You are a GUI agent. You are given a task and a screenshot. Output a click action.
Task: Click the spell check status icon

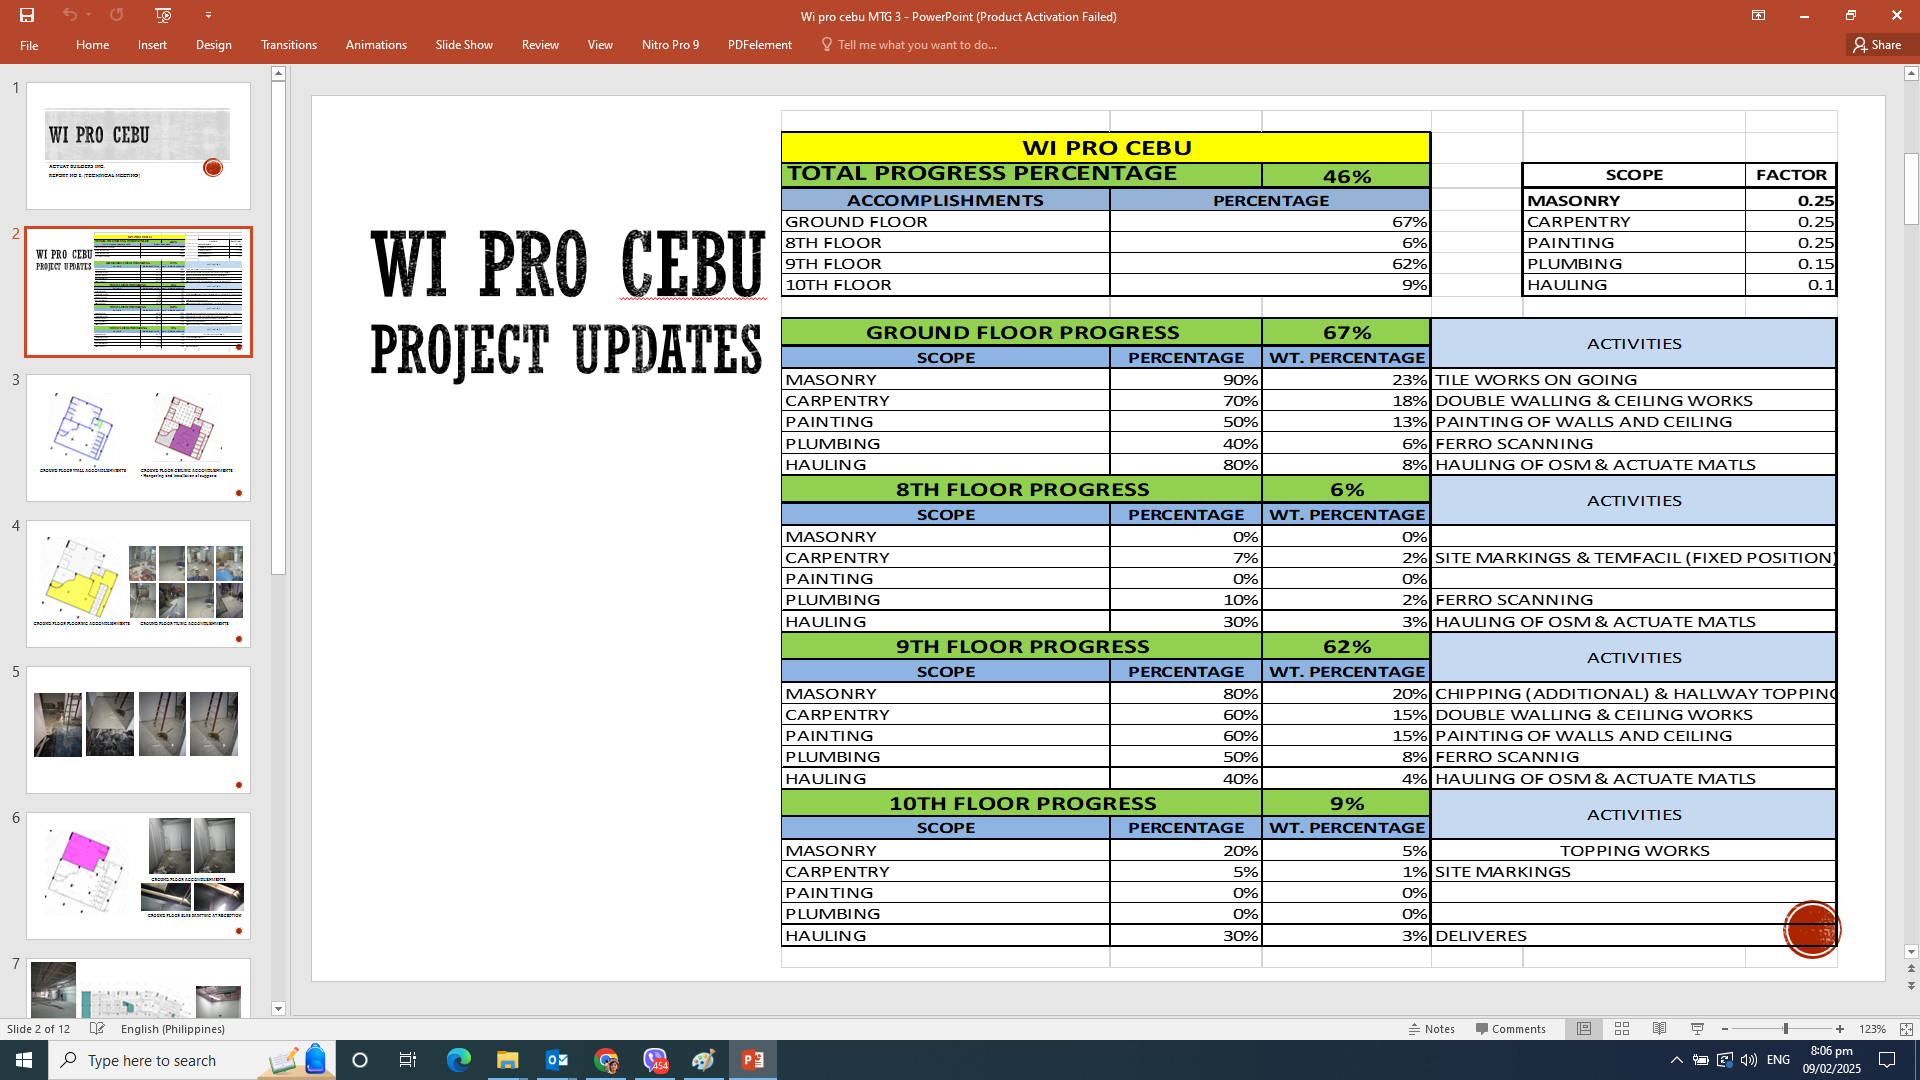point(97,1029)
